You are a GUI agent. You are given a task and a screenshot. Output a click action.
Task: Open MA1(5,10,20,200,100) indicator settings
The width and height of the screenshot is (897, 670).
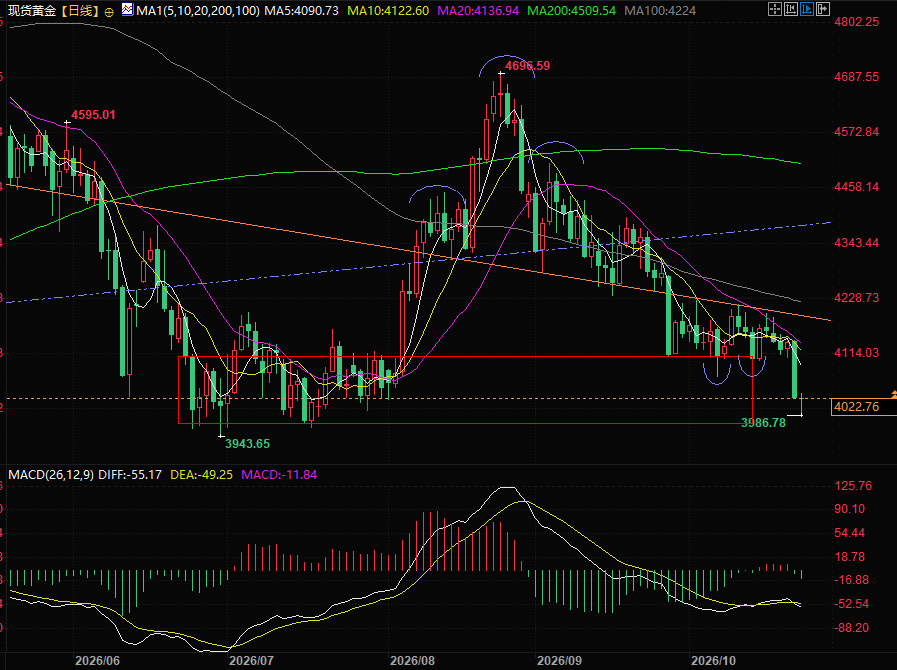[198, 11]
